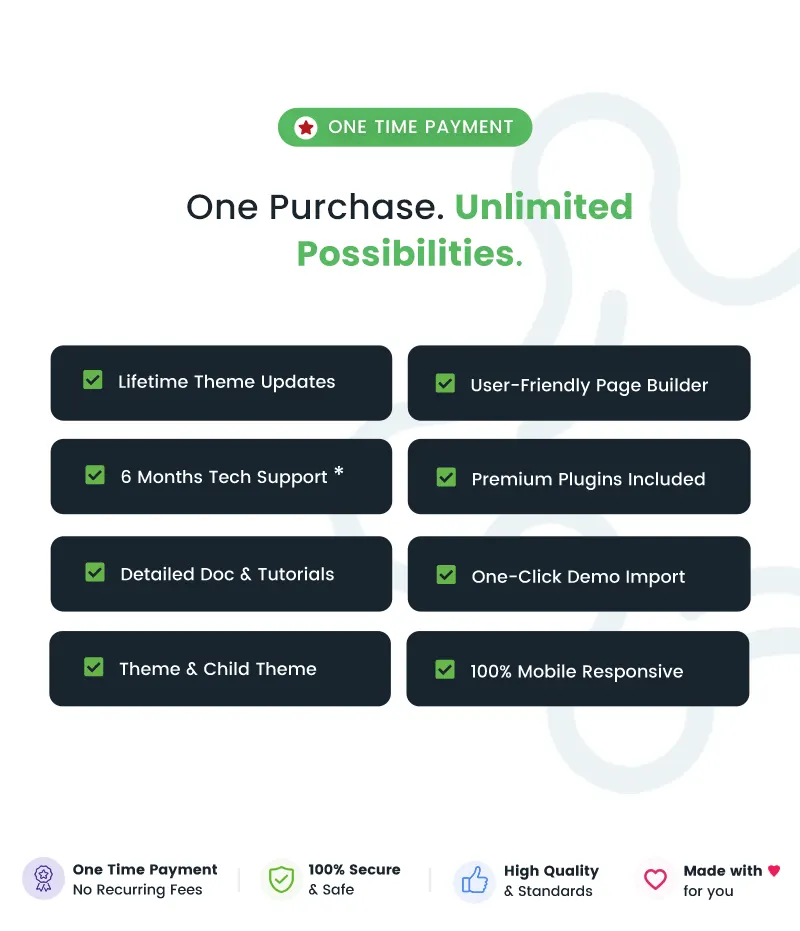Click the award ribbon icon
Image resolution: width=800 pixels, height=931 pixels.
click(x=43, y=878)
